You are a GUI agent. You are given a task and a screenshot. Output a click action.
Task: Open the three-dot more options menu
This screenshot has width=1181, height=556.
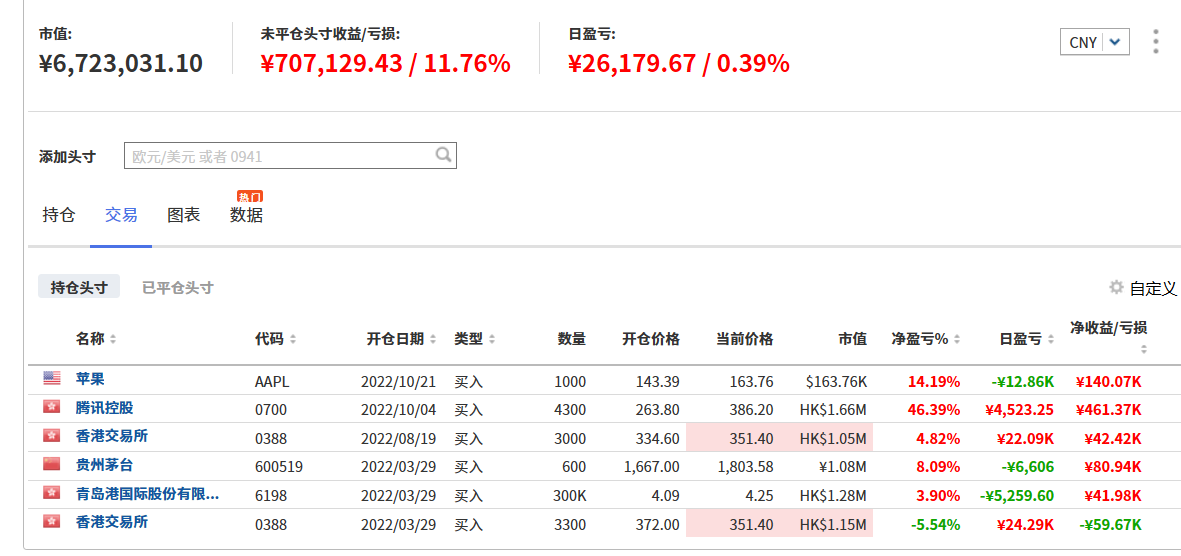[x=1155, y=41]
